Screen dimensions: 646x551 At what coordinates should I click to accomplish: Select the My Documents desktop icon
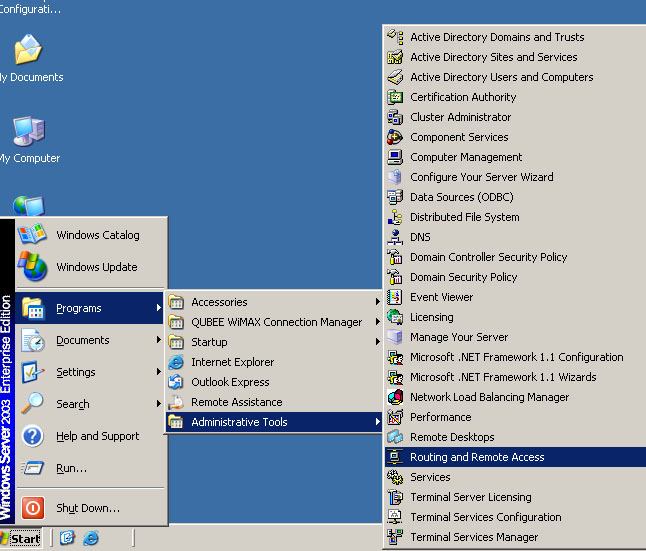(30, 58)
